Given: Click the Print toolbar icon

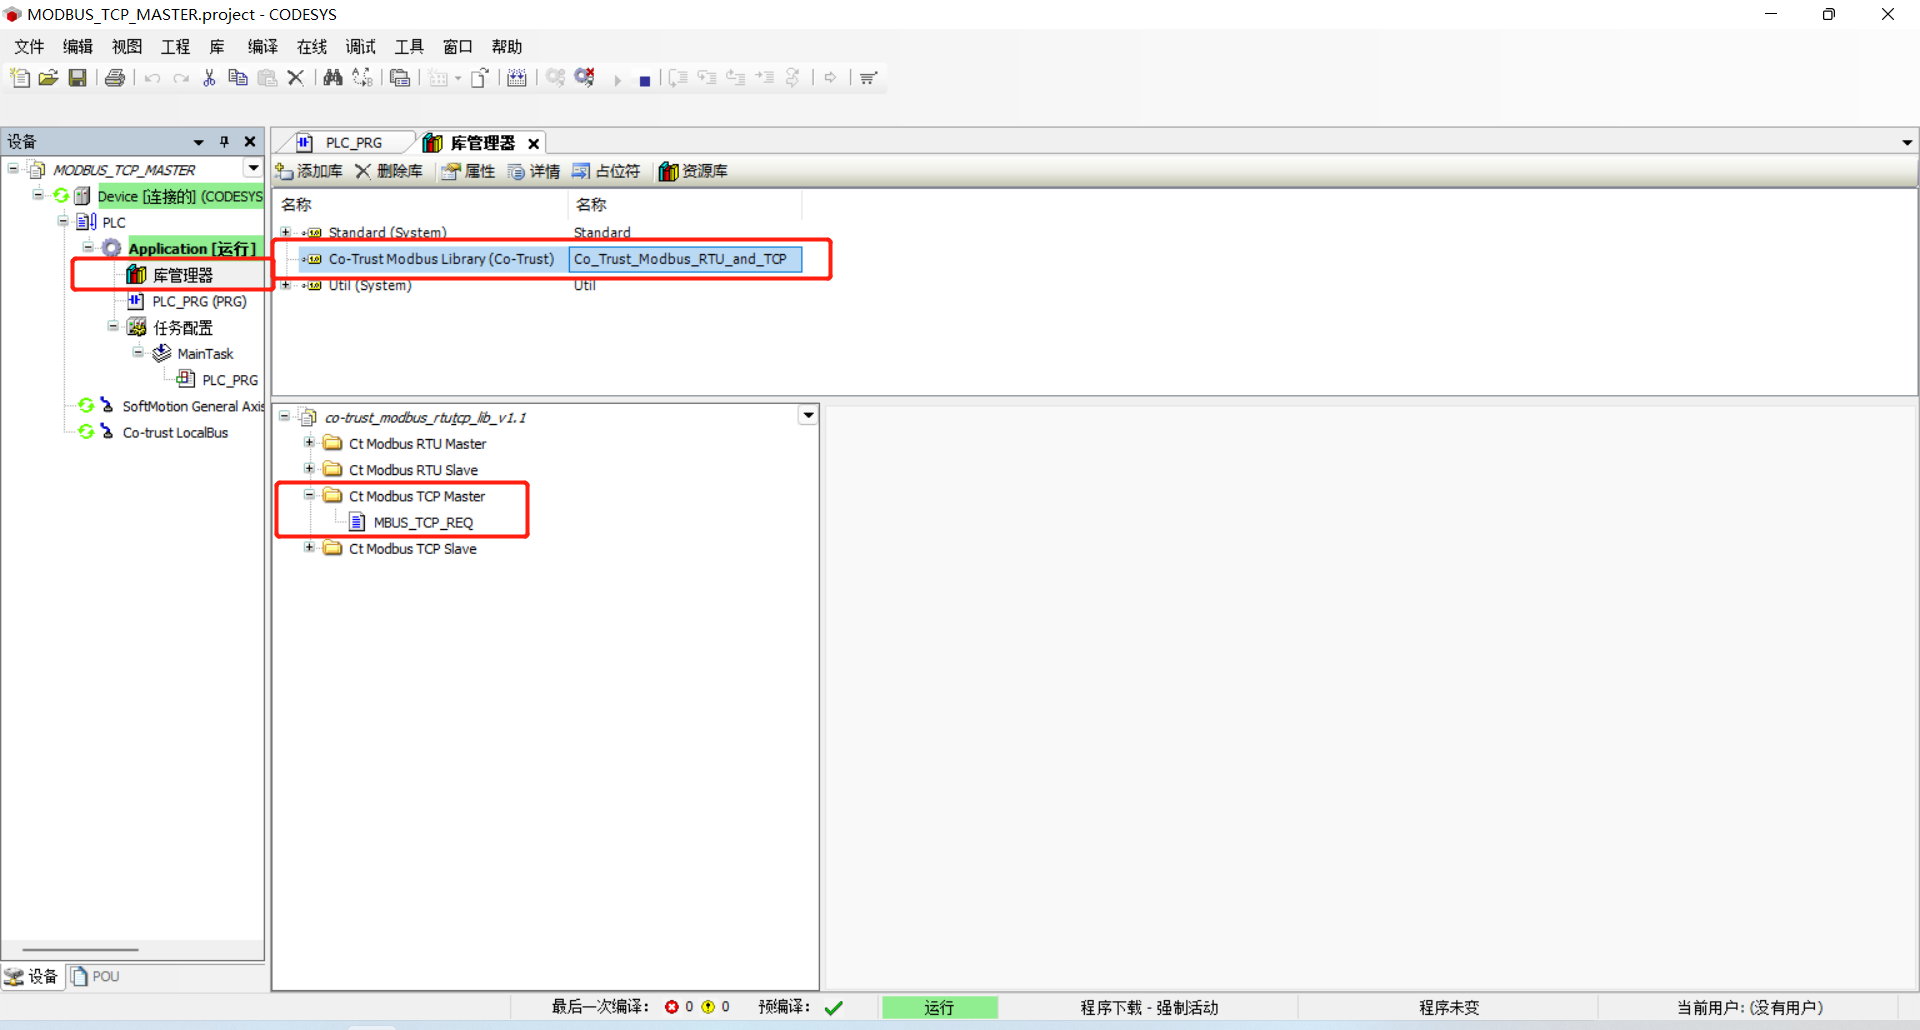Looking at the screenshot, I should point(115,78).
